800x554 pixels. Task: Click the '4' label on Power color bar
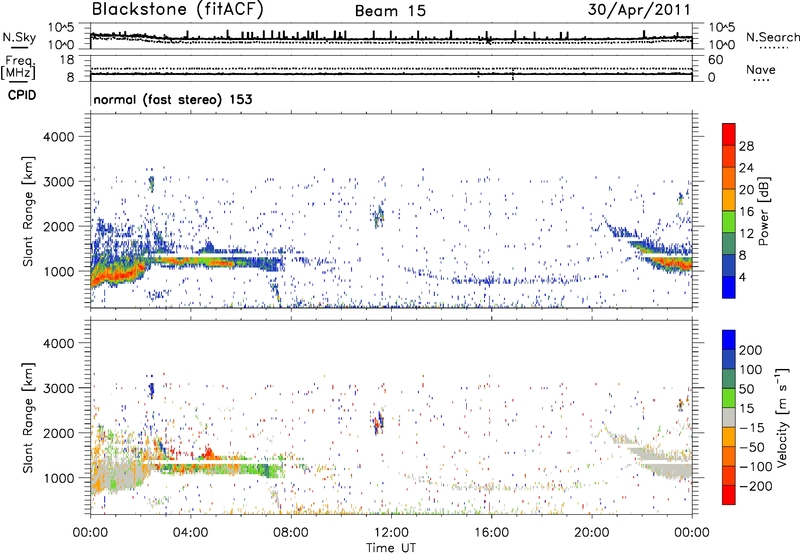742,278
